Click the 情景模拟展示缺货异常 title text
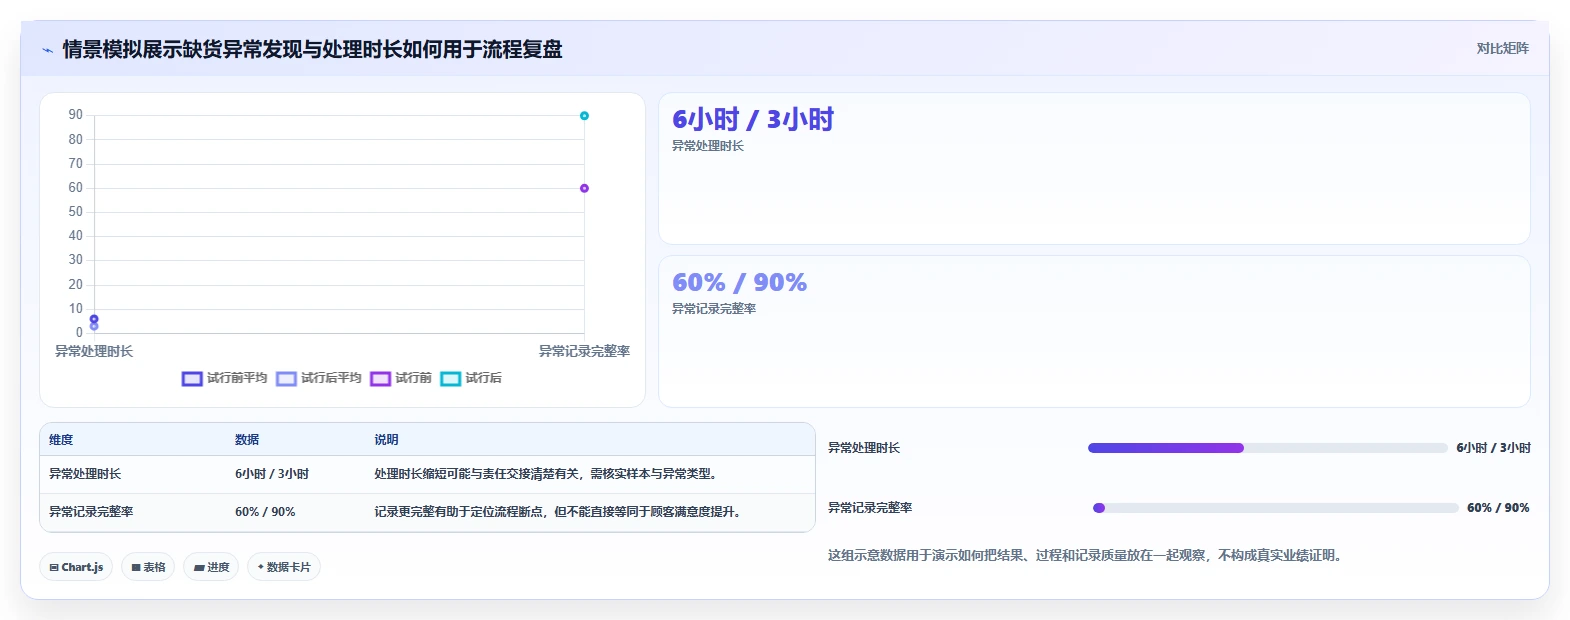Viewport: 1570px width, 620px height. click(312, 49)
